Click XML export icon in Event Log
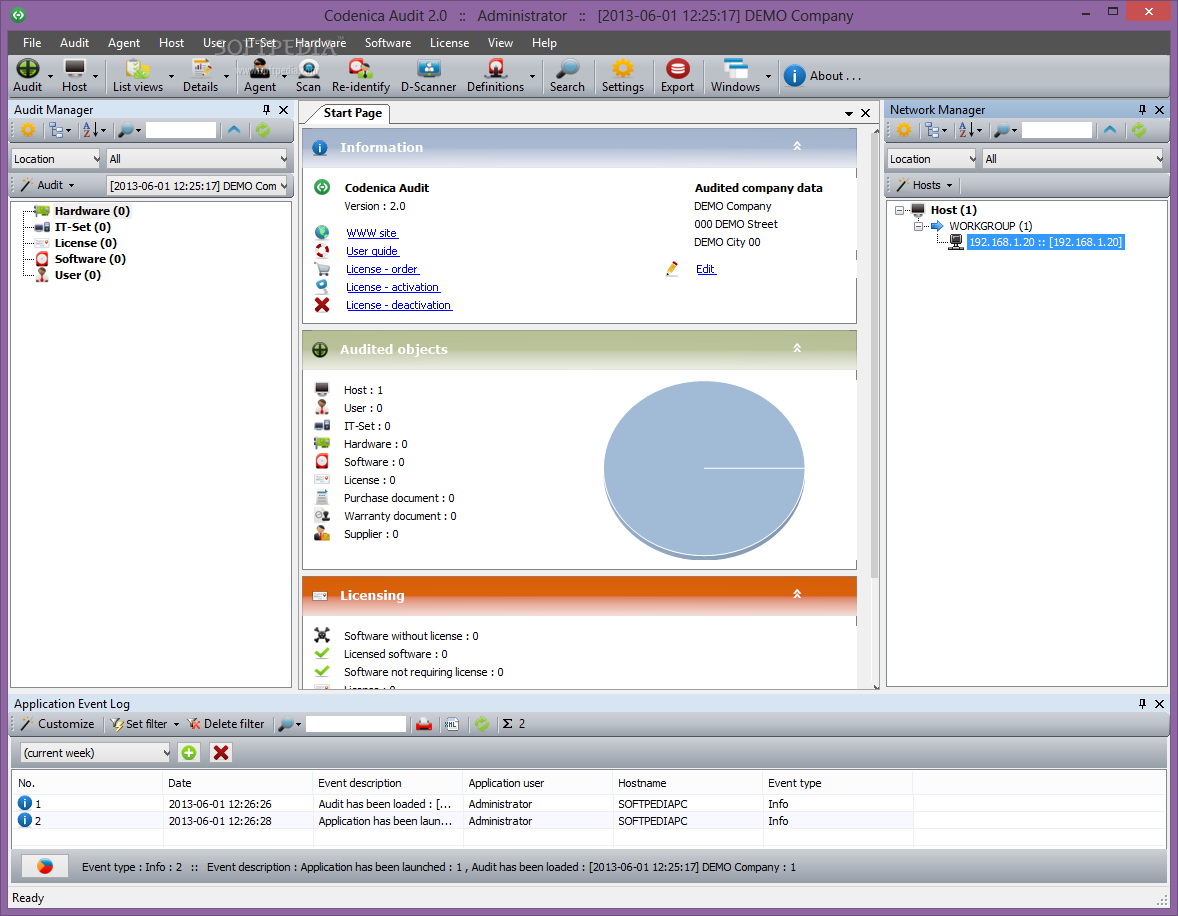1178x916 pixels. point(452,724)
